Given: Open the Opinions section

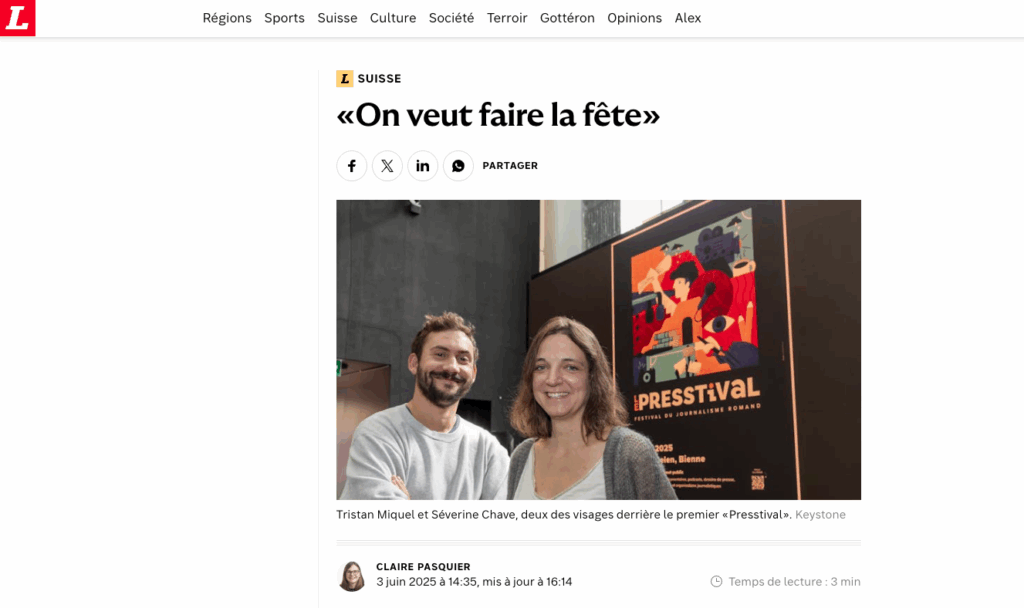Looking at the screenshot, I should (x=634, y=18).
